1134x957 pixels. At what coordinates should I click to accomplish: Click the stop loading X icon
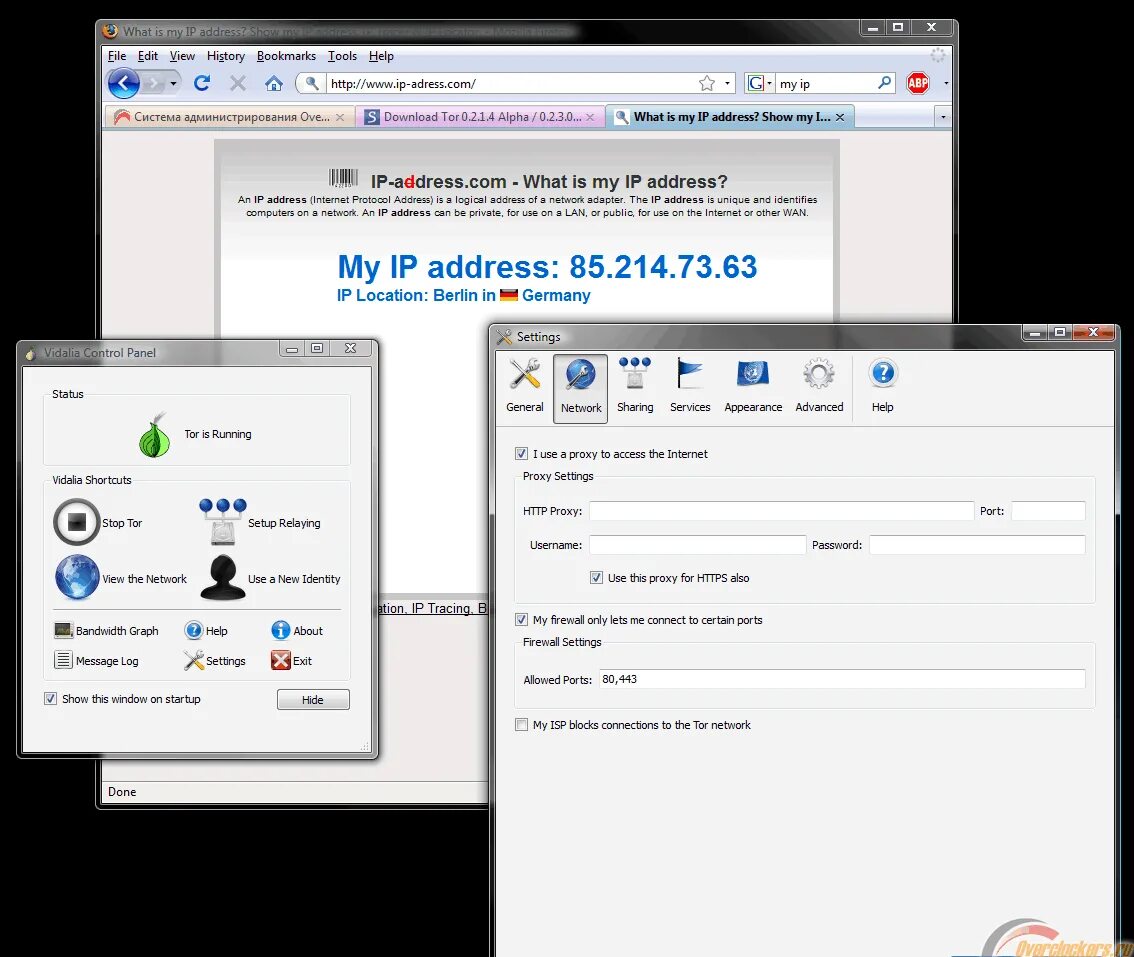(238, 84)
